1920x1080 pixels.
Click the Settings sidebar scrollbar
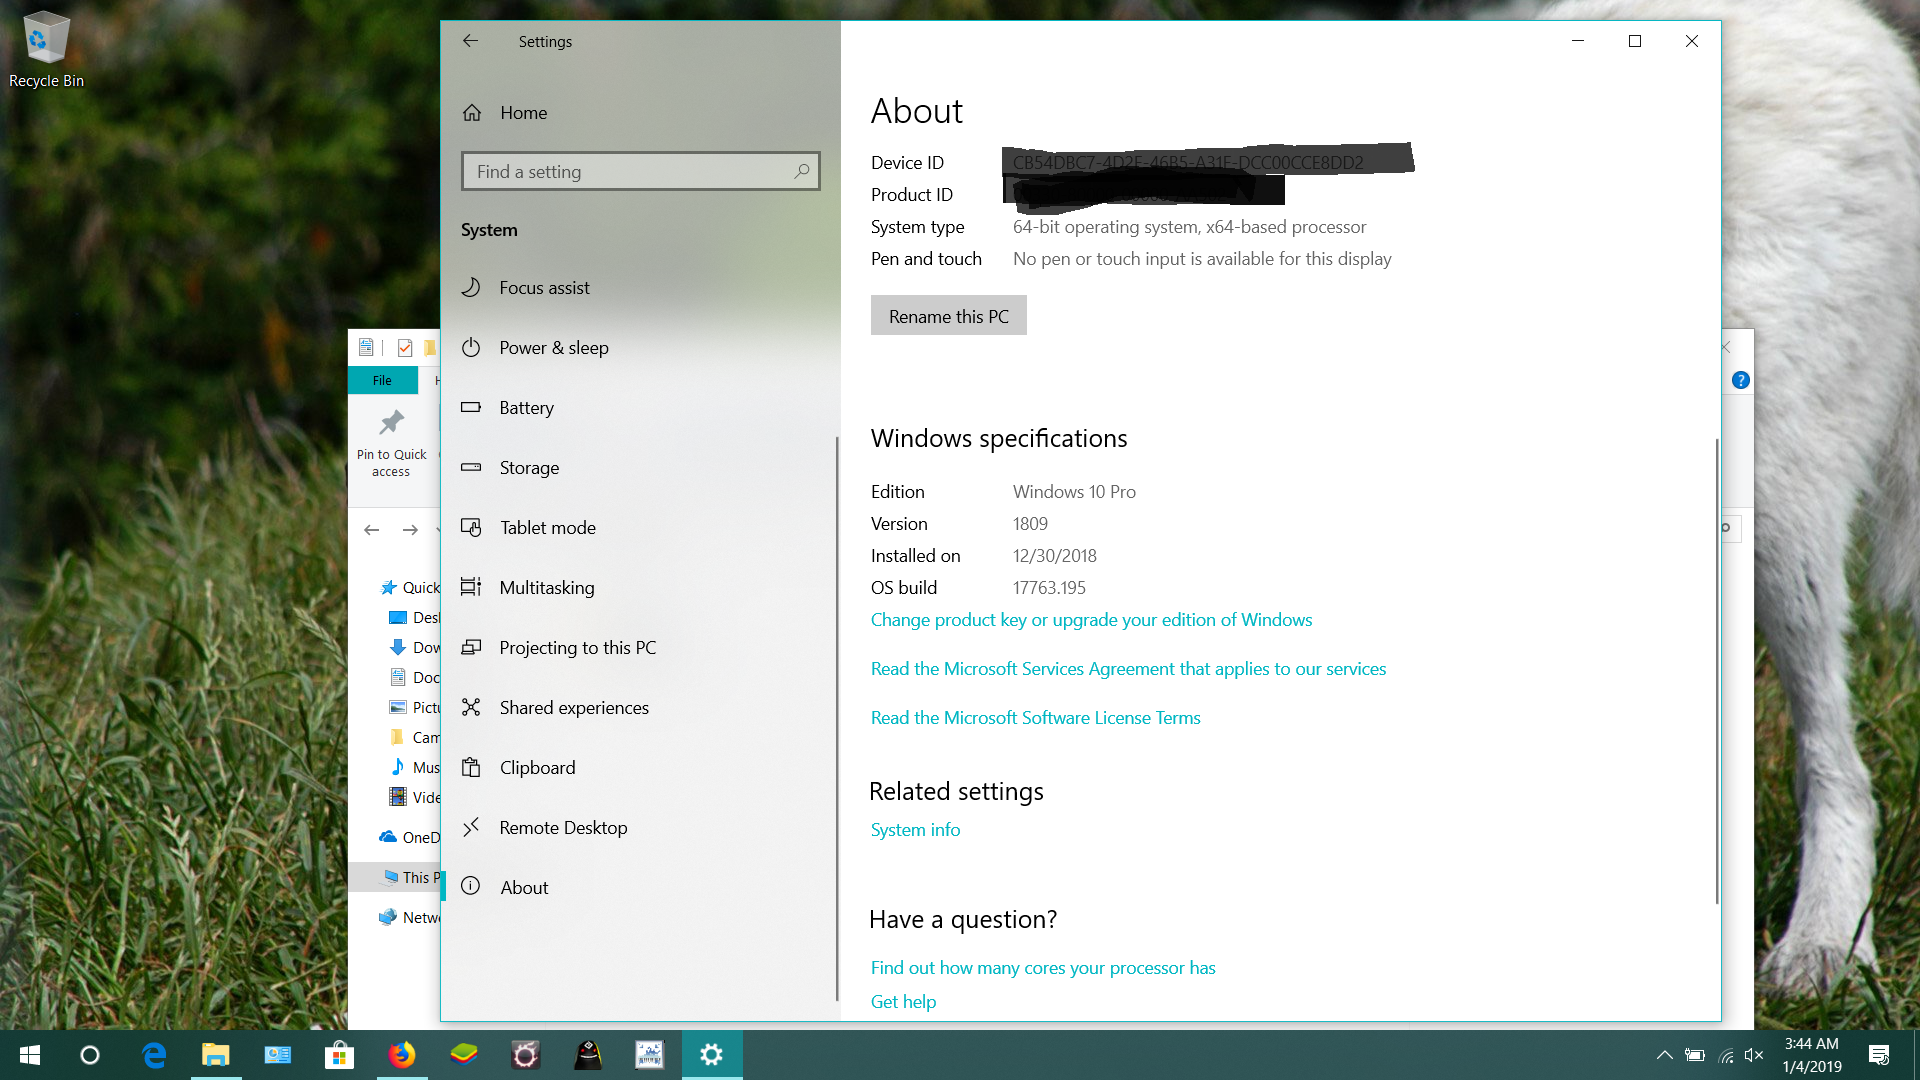(837, 718)
